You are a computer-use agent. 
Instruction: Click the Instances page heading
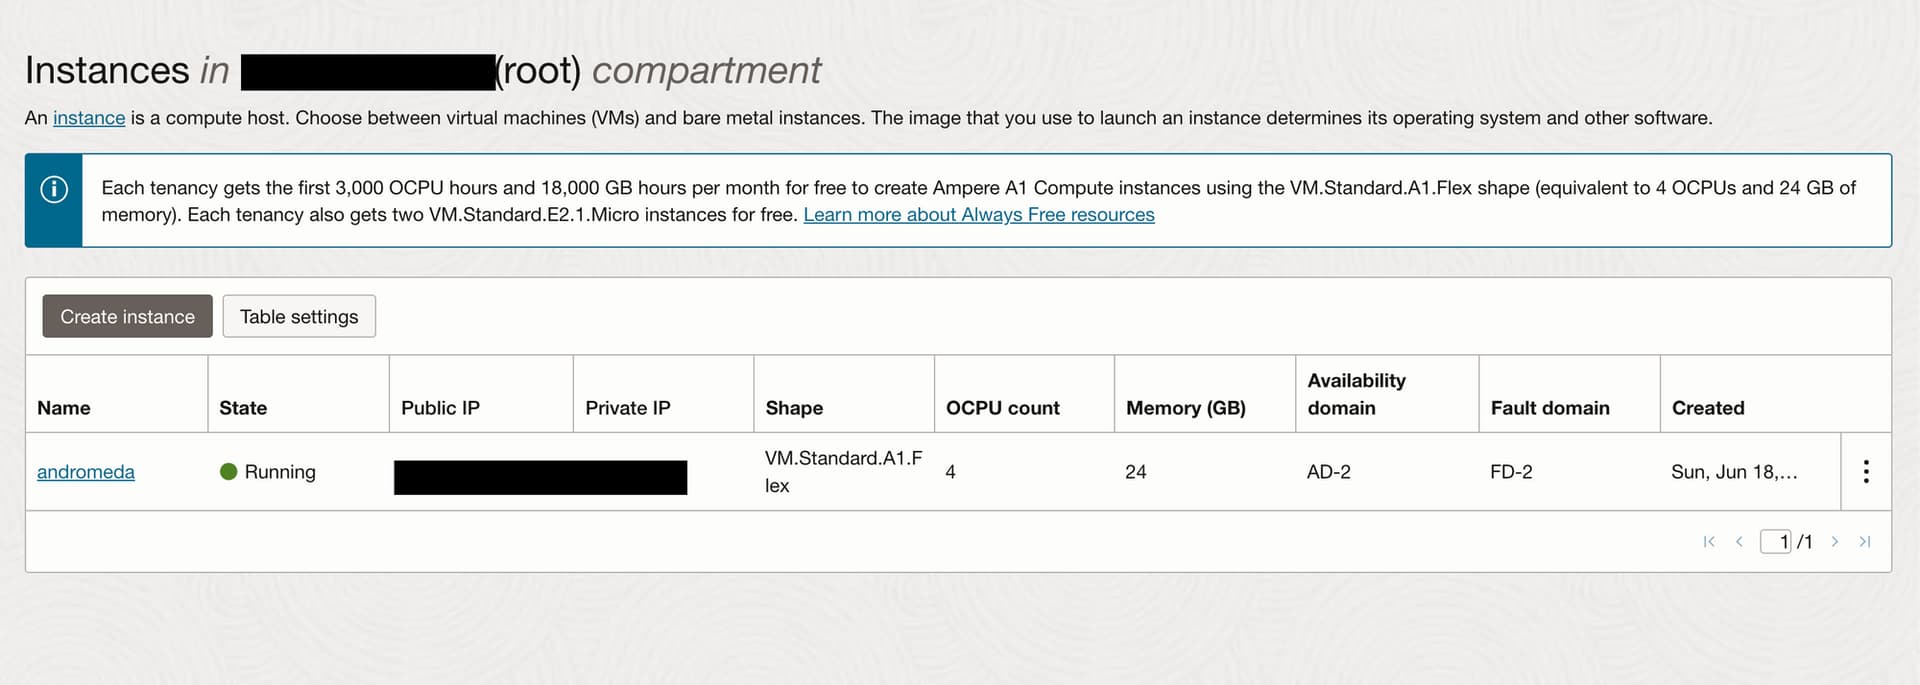click(422, 70)
